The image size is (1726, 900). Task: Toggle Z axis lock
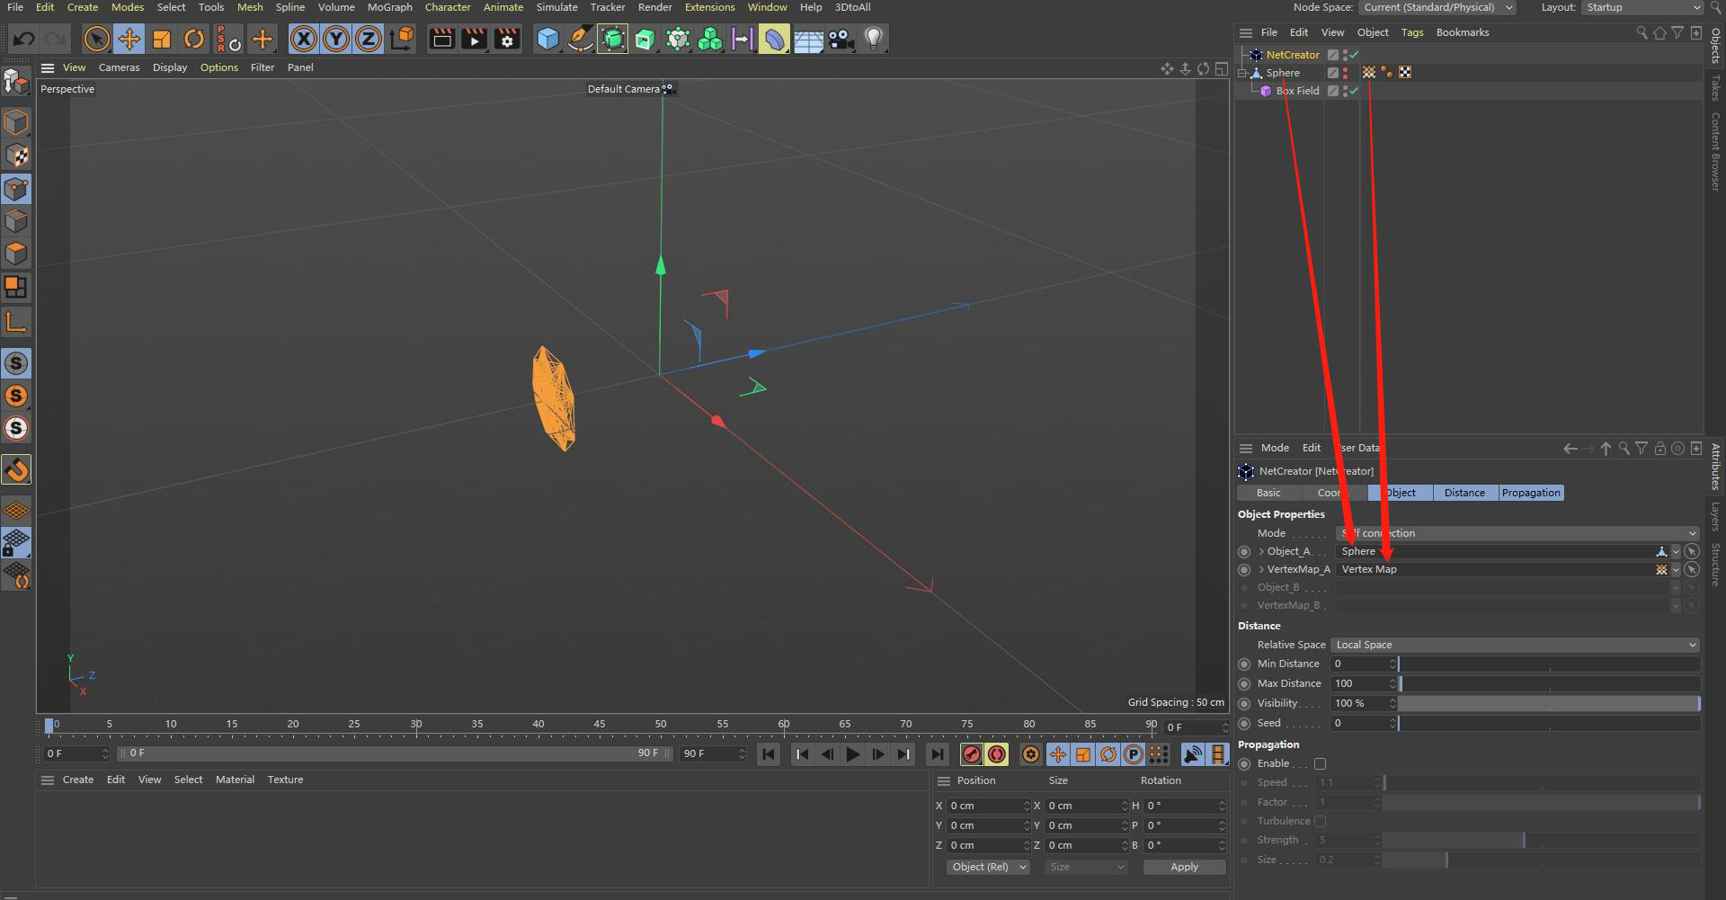pos(368,39)
